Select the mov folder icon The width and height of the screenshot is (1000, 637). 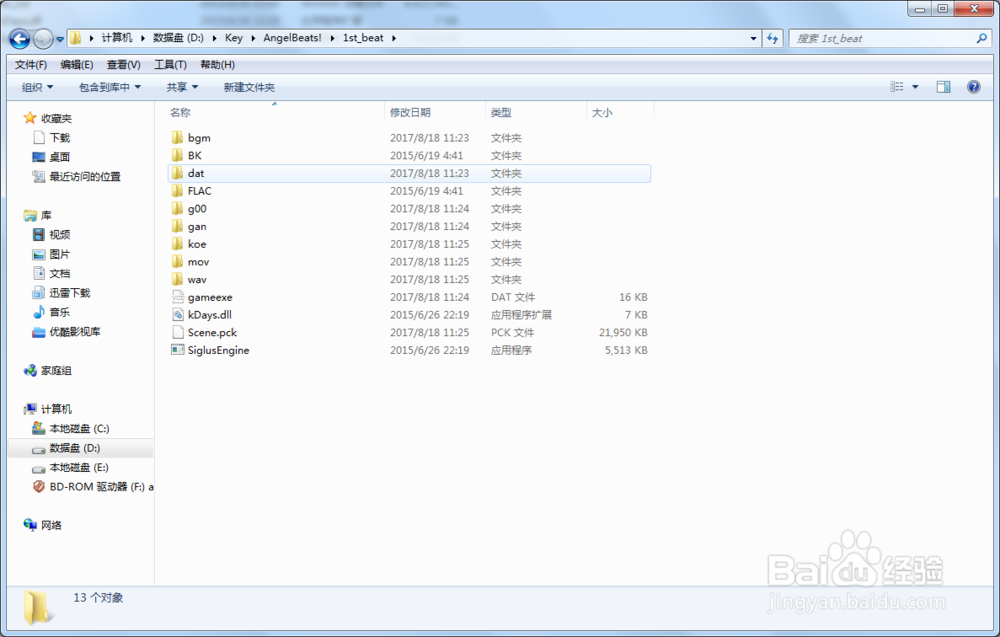(x=177, y=261)
